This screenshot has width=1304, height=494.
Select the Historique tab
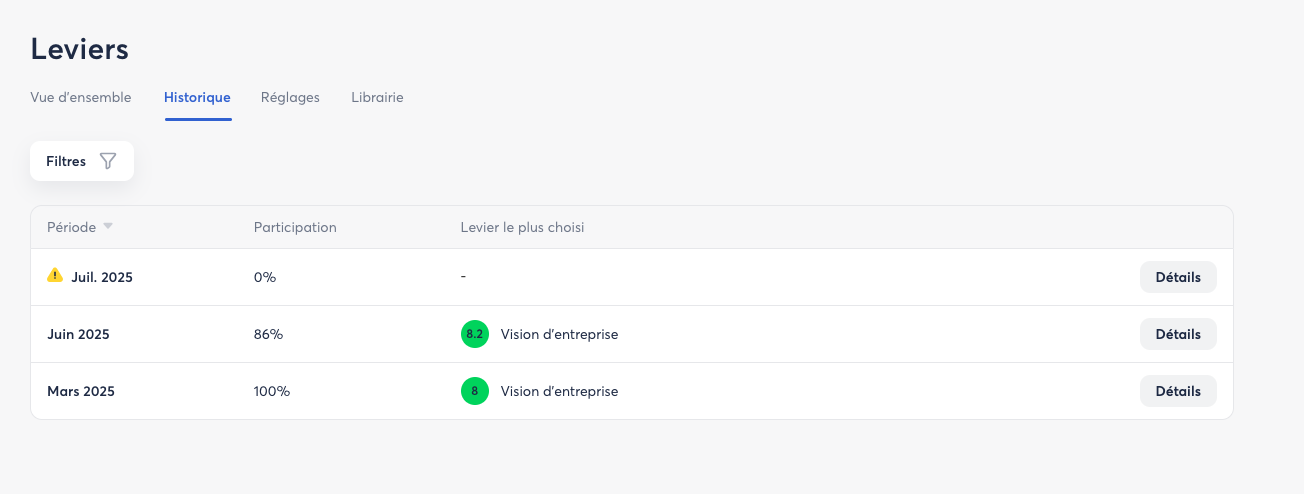[197, 97]
